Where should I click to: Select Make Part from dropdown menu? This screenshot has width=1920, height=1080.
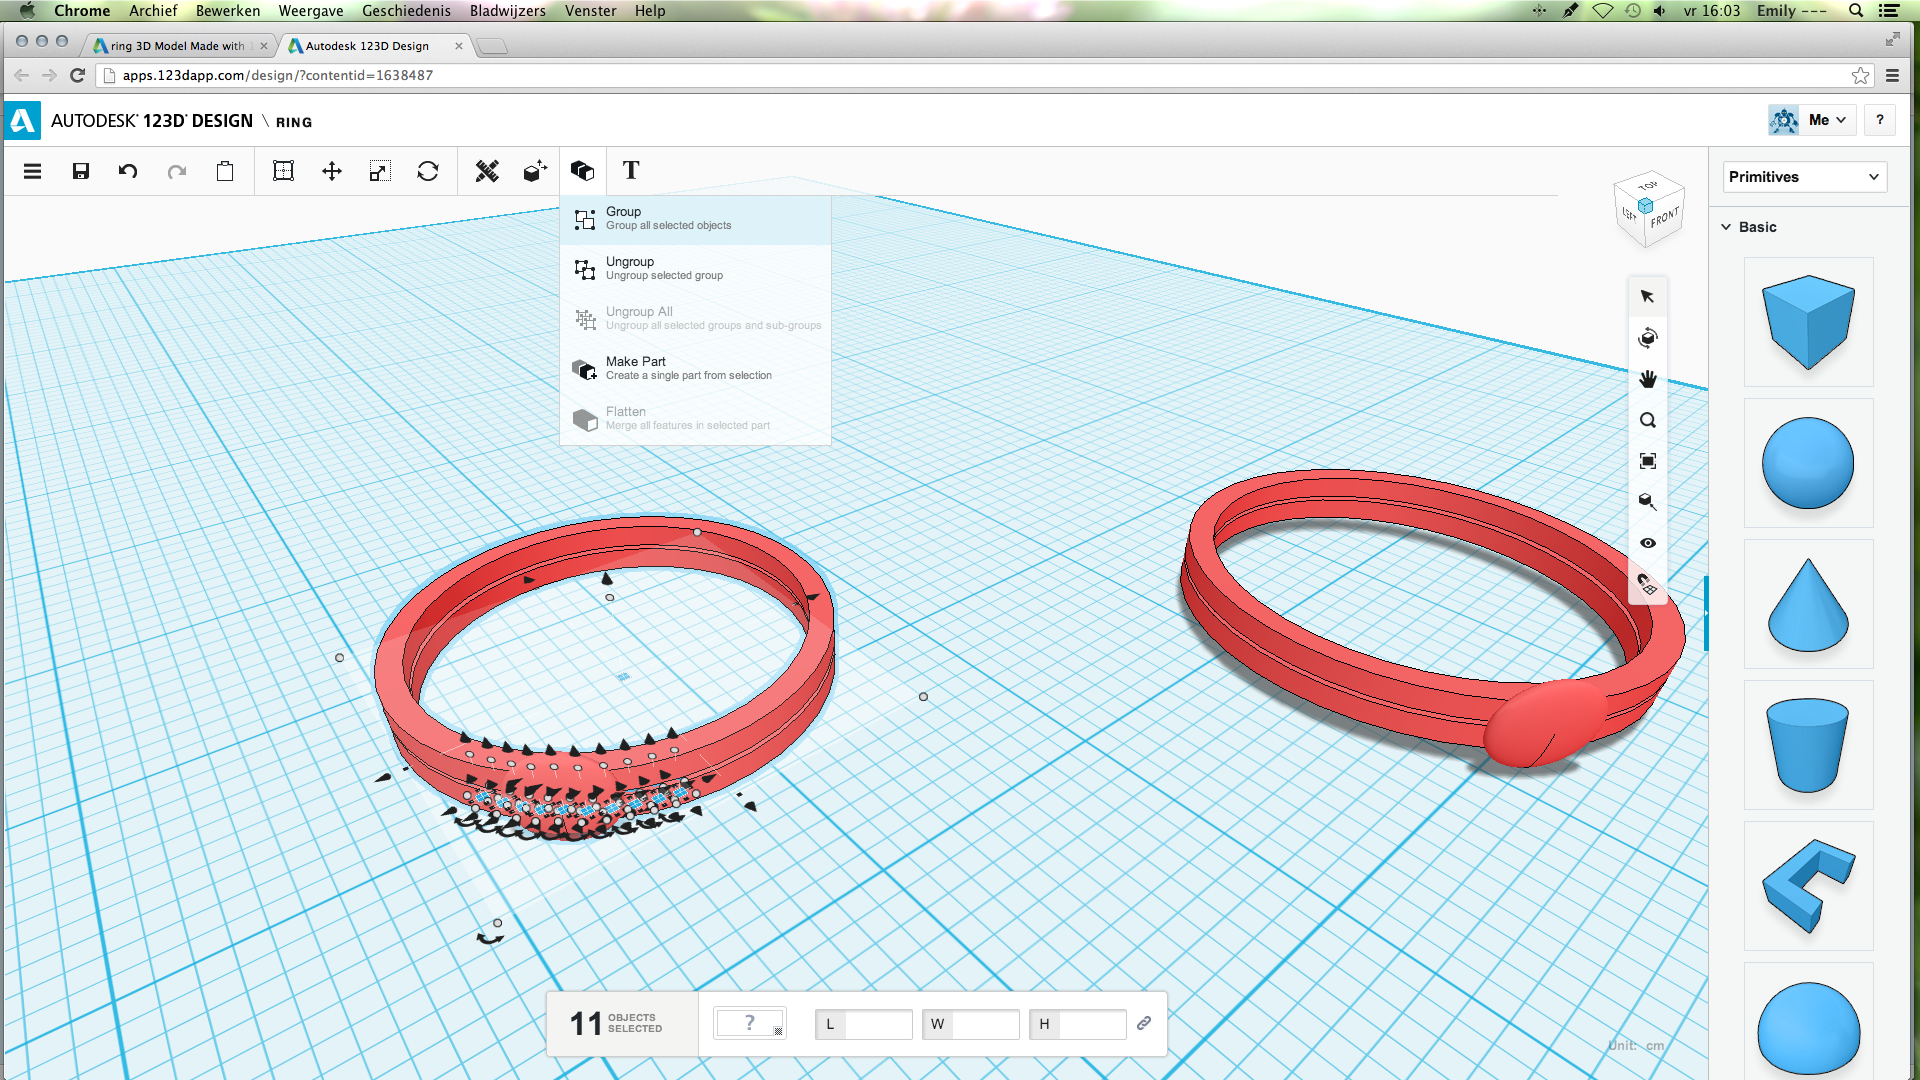coord(636,367)
